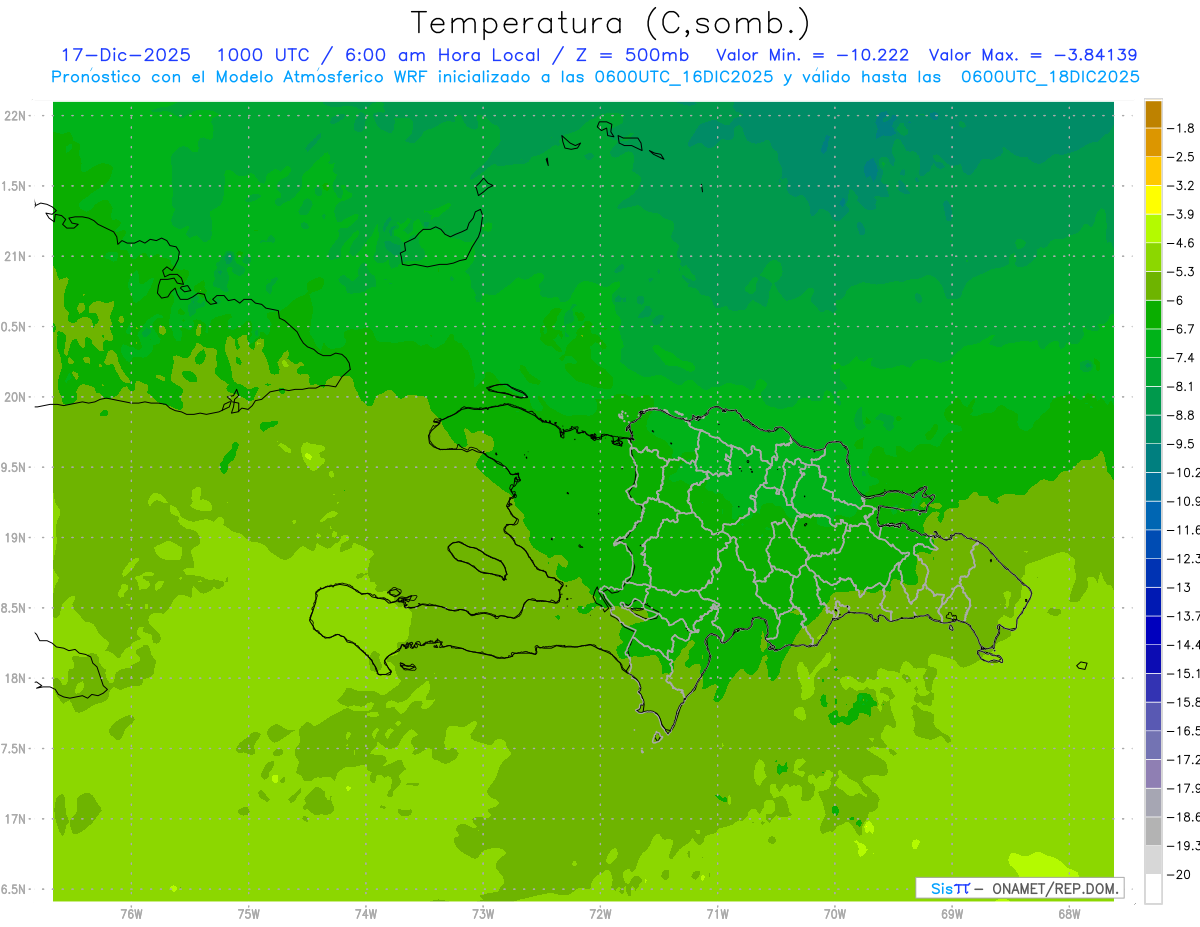This screenshot has width=1200, height=927.
Task: Click the '-18.6' colorbar label
Action: (x=1184, y=817)
